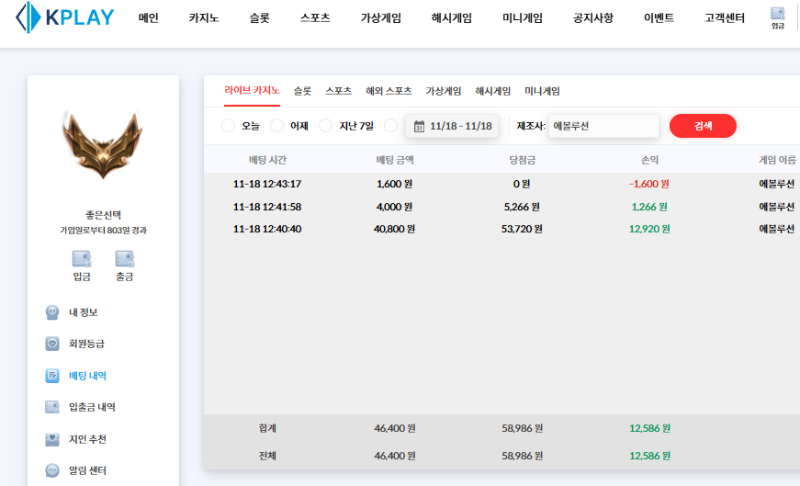Click the 베팅 내역 sidebar icon
The height and width of the screenshot is (486, 800).
(53, 376)
